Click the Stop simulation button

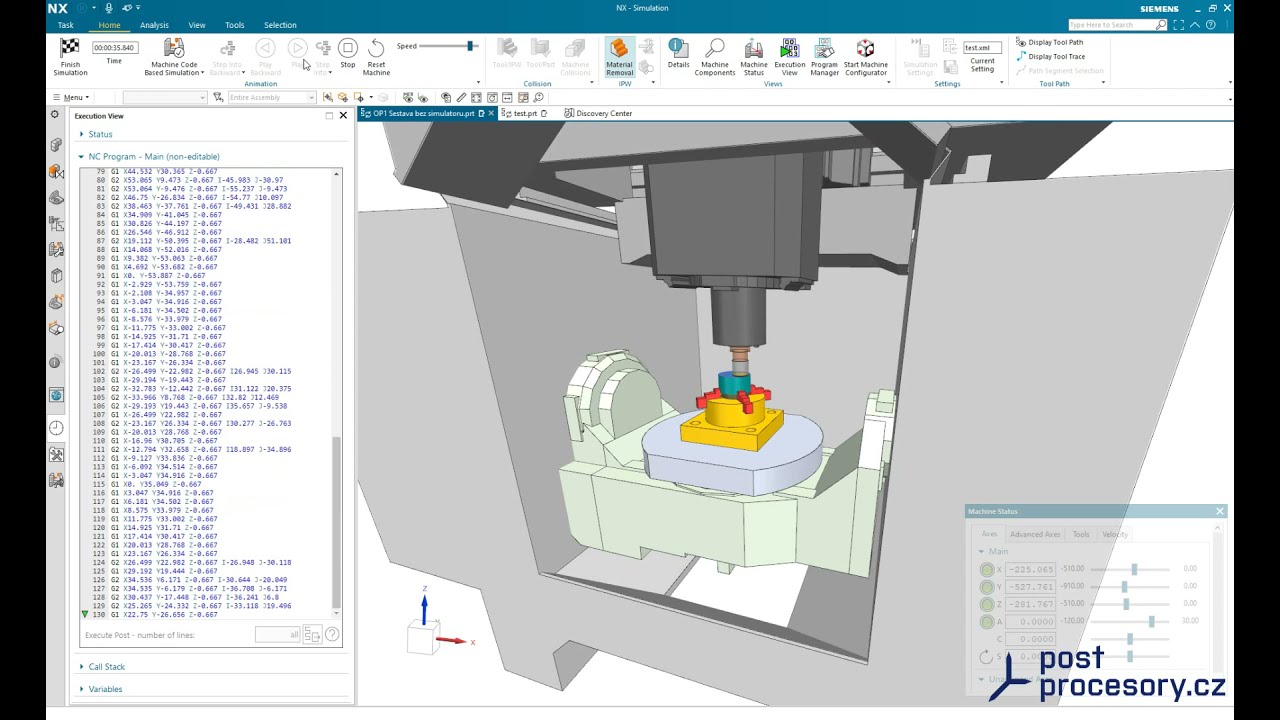pos(347,48)
